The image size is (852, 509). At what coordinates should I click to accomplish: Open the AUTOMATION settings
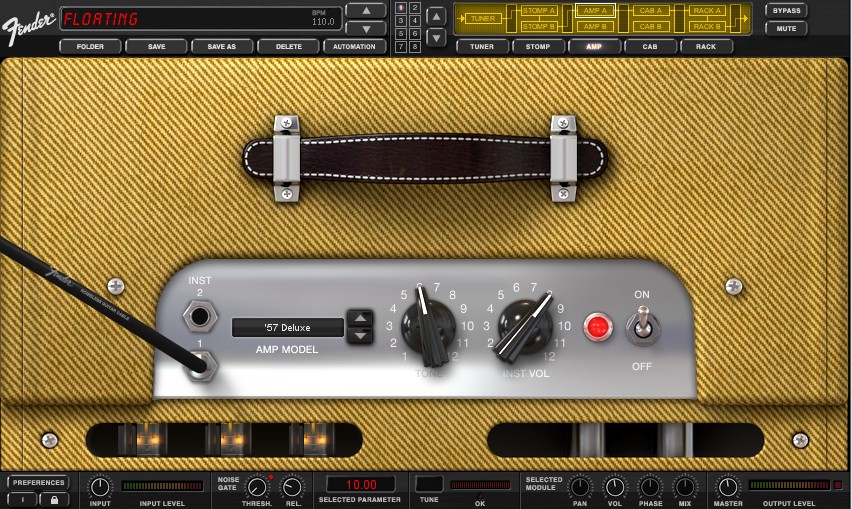tap(354, 47)
